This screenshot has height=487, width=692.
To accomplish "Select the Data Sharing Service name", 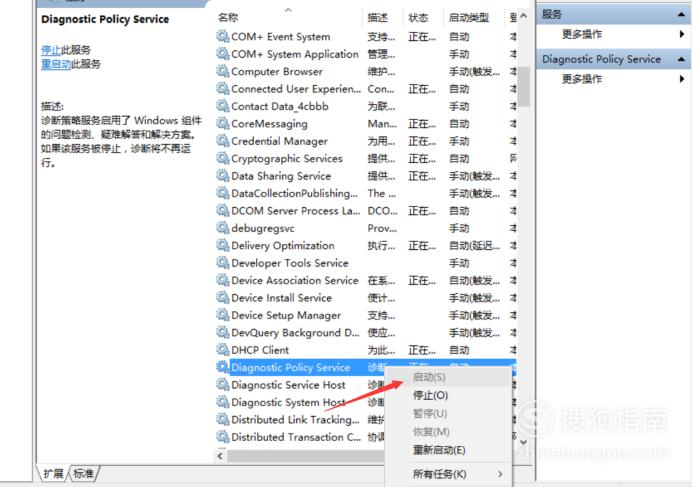I will 281,176.
